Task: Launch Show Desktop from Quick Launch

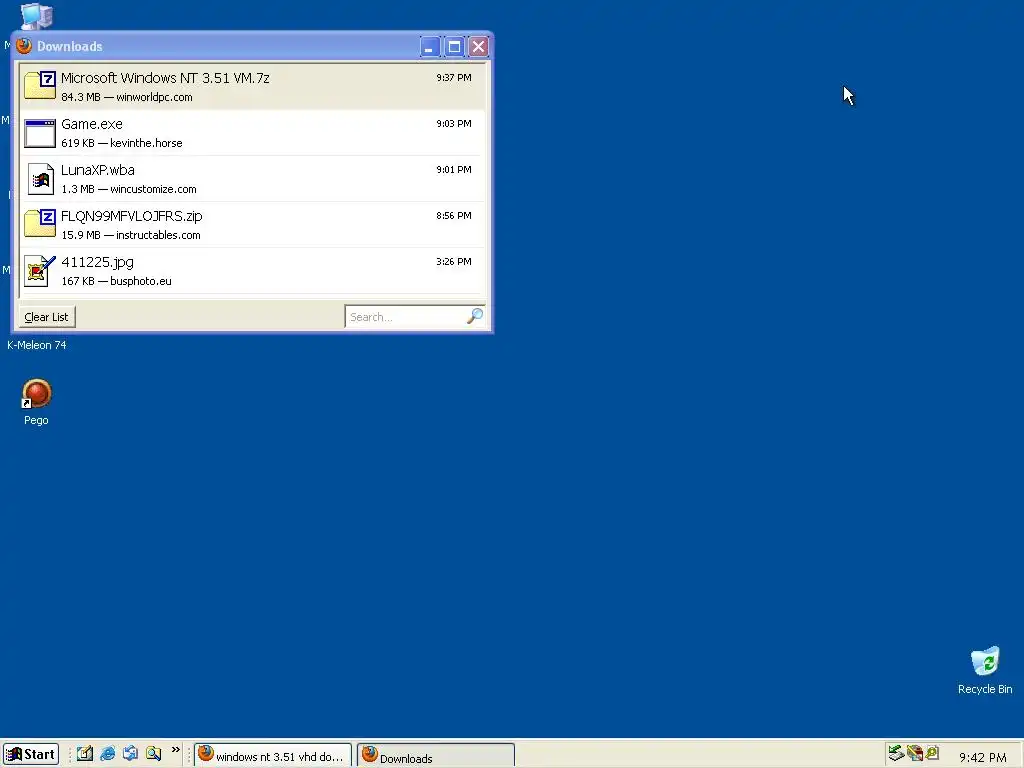Action: point(85,754)
